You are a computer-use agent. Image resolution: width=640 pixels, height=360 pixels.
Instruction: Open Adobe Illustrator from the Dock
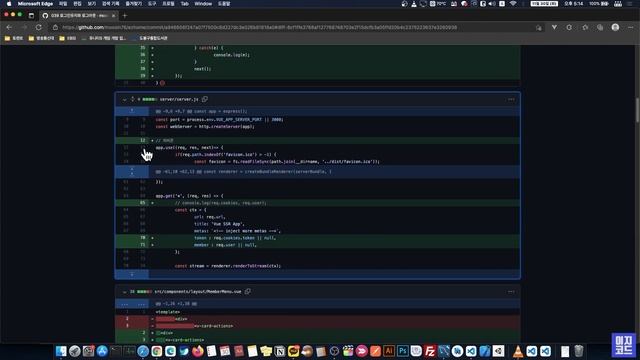click(389, 351)
